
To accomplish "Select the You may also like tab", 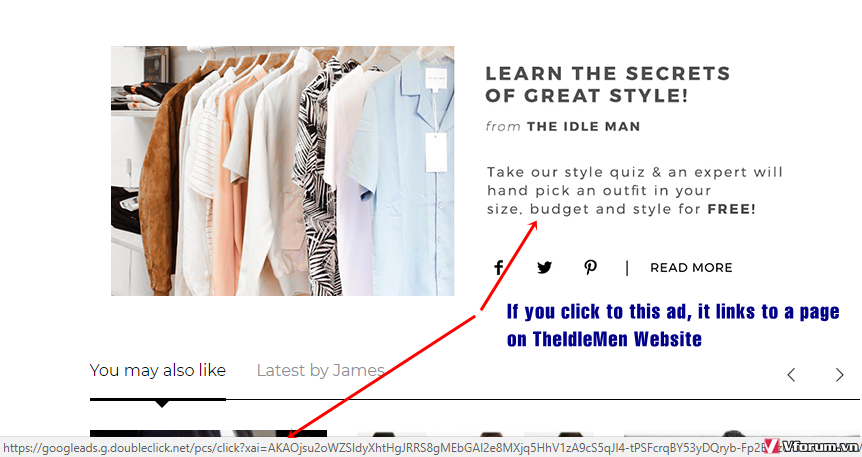I will point(158,371).
